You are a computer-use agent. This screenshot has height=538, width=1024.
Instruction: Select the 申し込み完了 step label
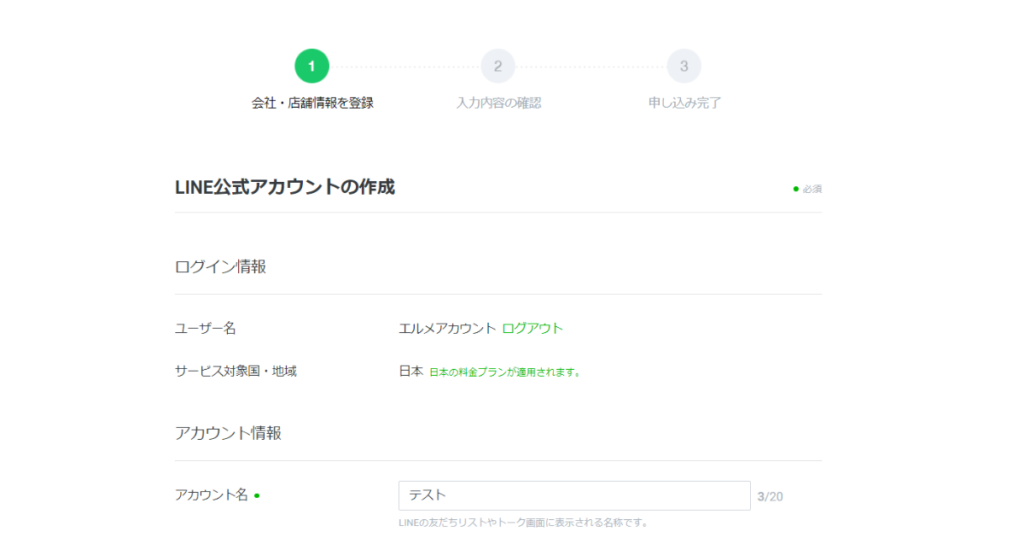(x=684, y=103)
